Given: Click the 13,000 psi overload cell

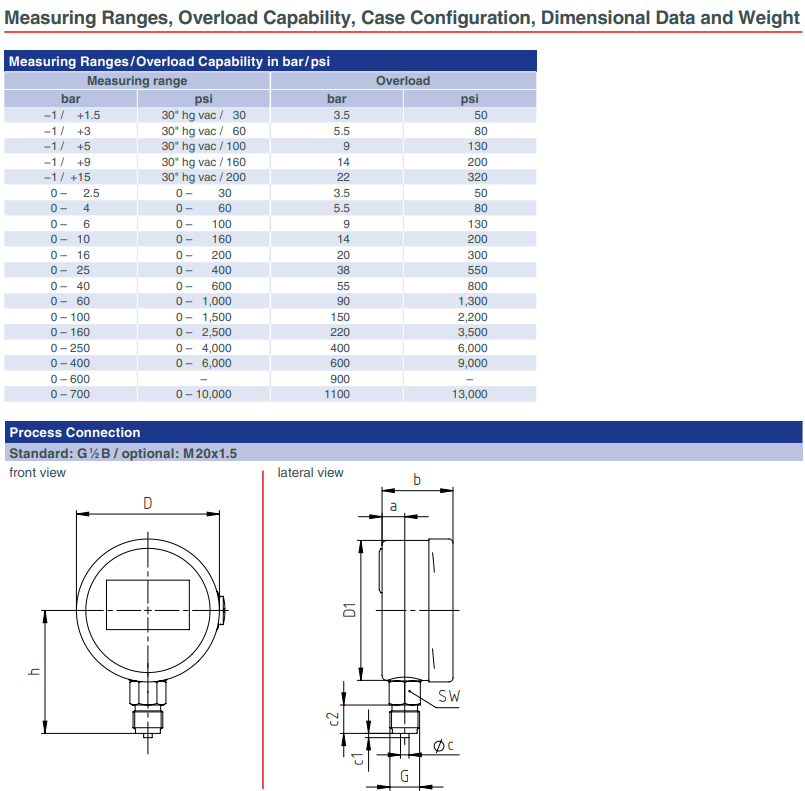Looking at the screenshot, I should coord(469,394).
